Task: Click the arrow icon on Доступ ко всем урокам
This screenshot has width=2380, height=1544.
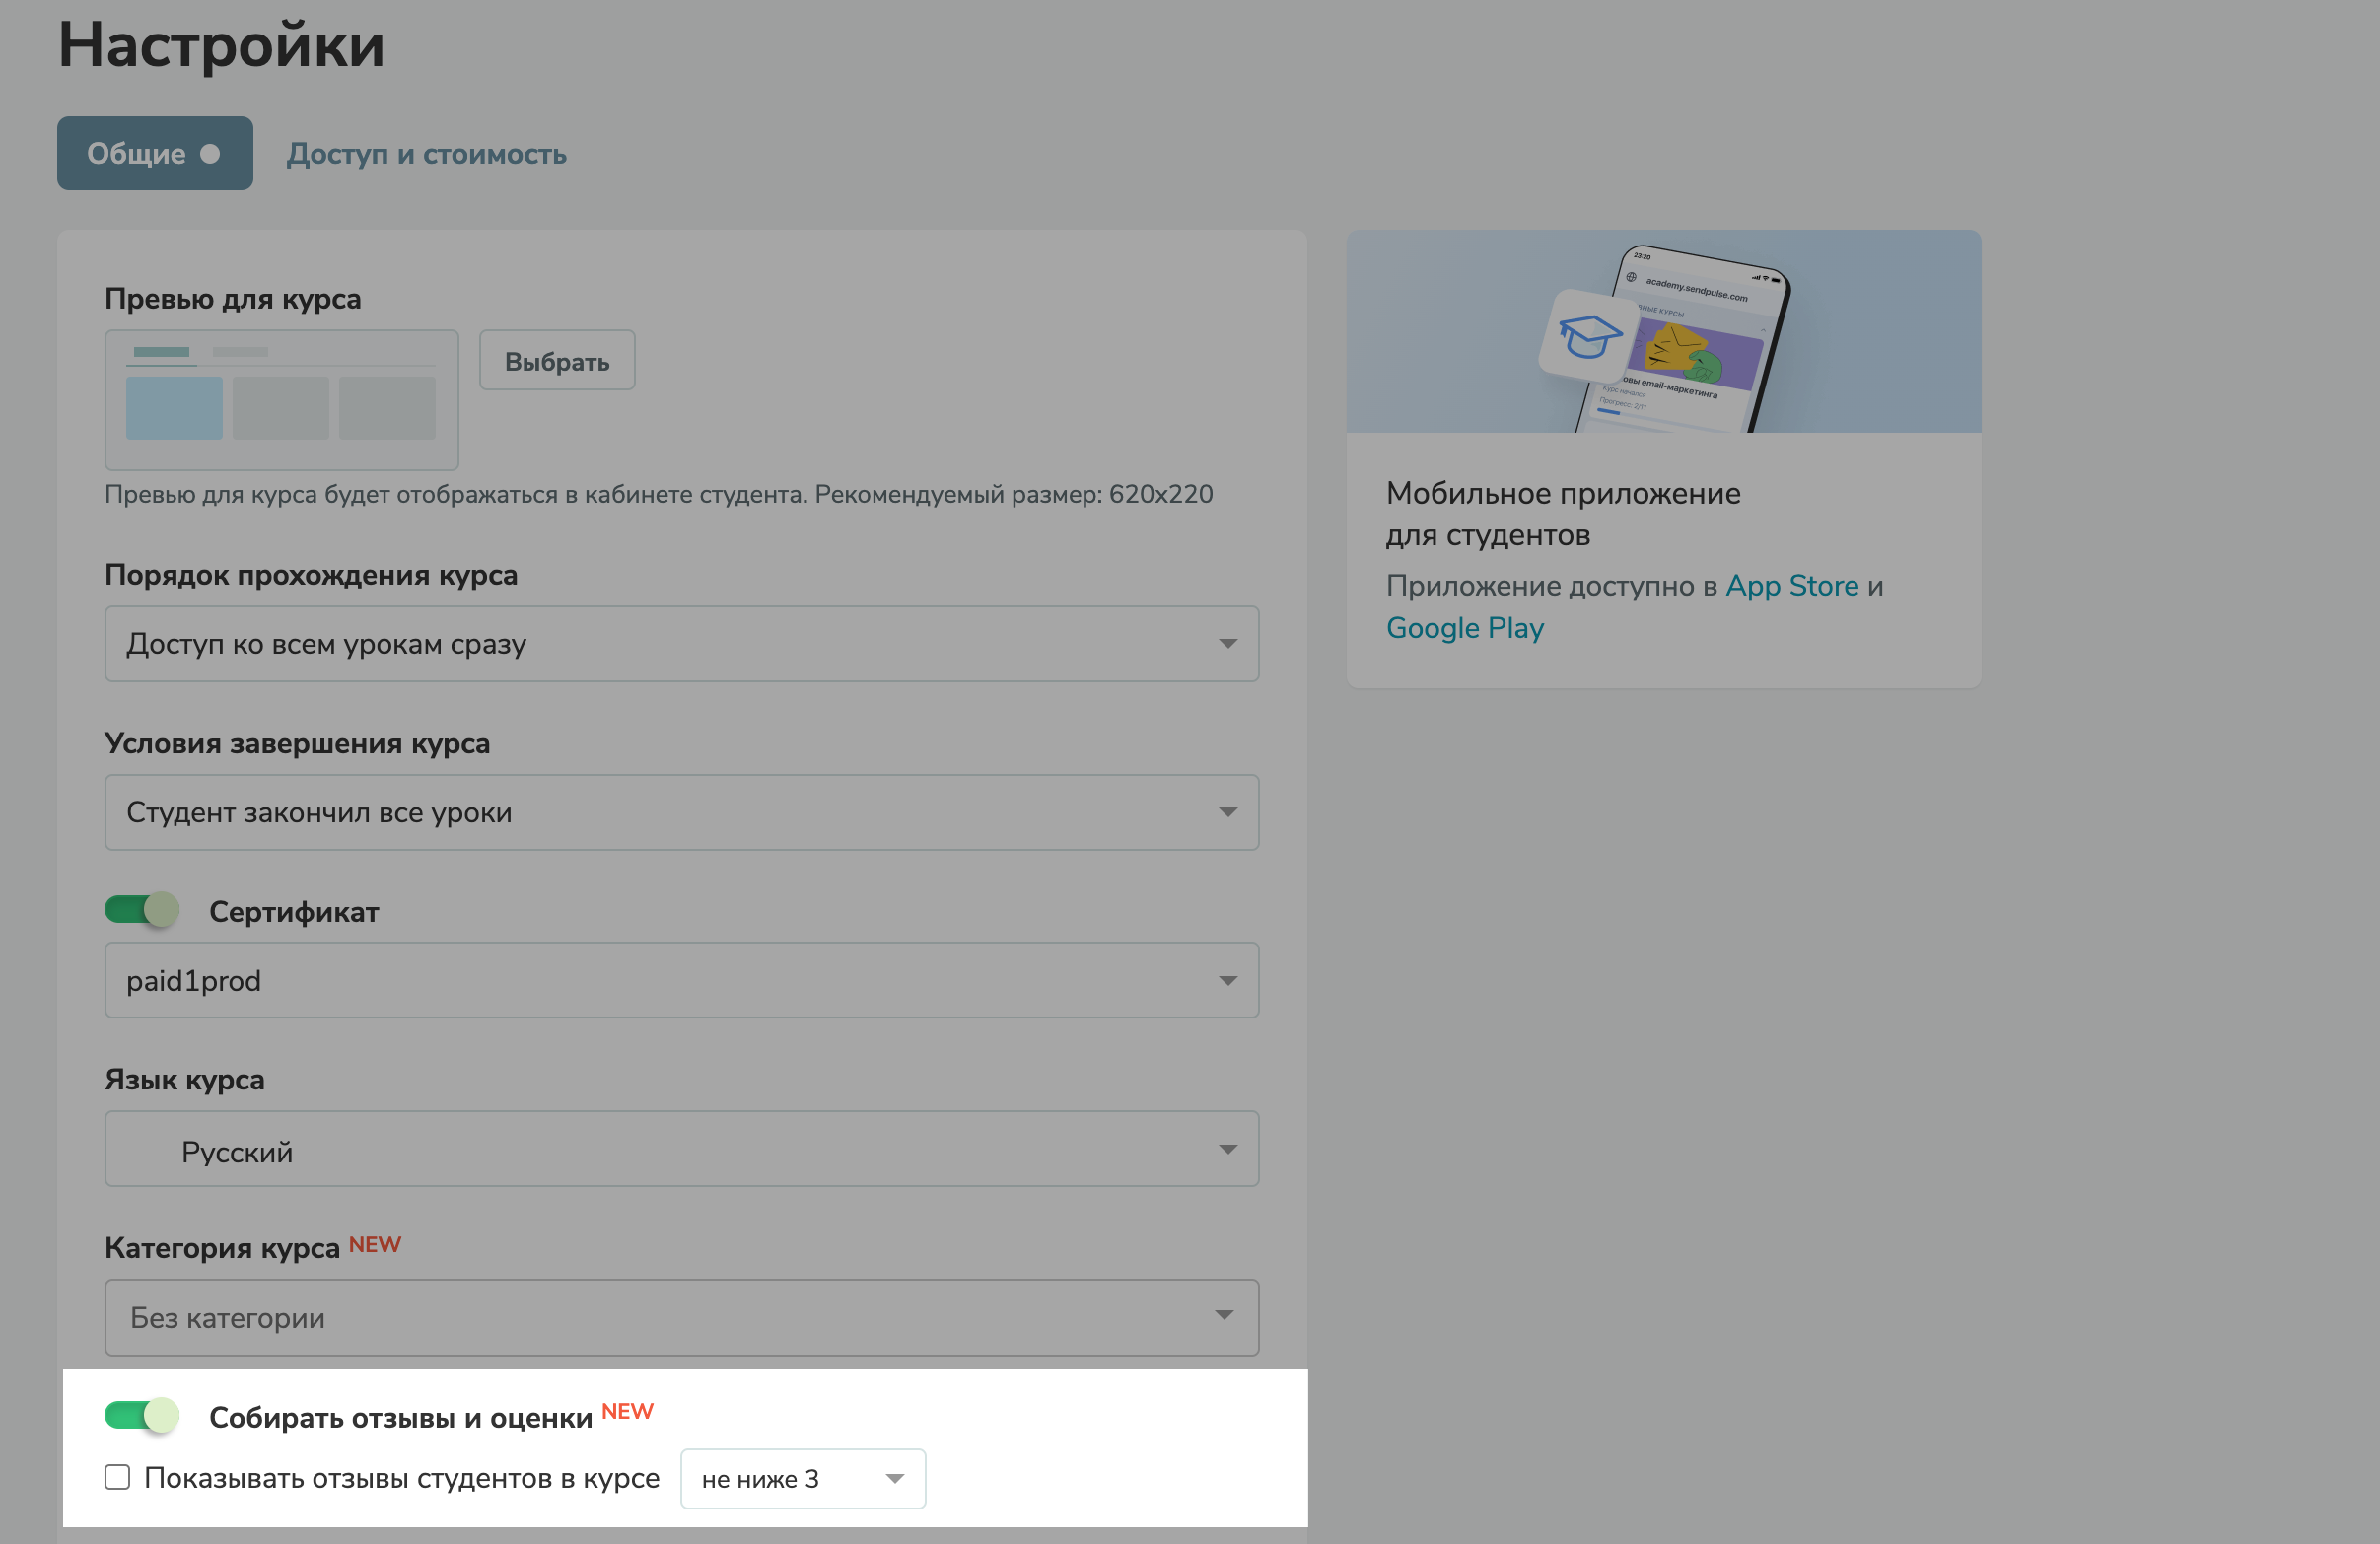Action: [x=1227, y=644]
